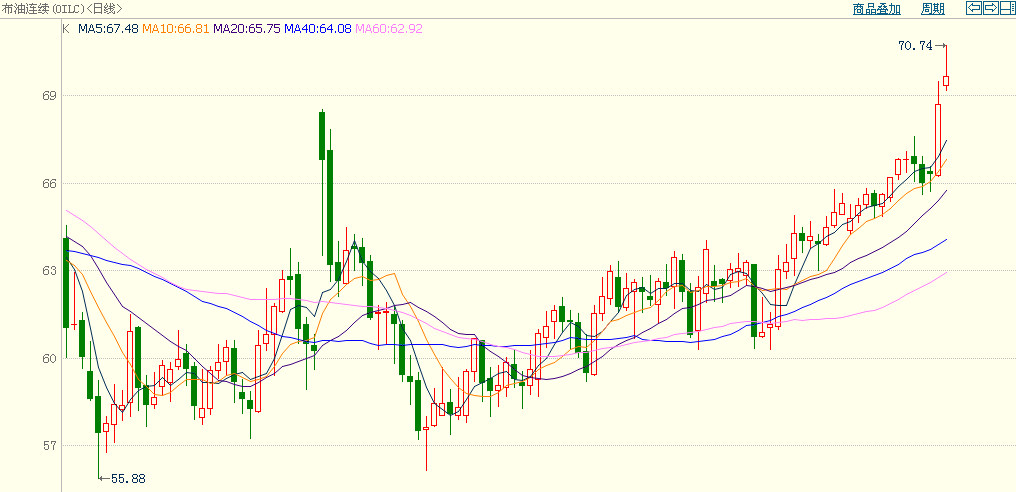Click the 55.88 low price marker
The width and height of the screenshot is (1016, 492).
128,479
